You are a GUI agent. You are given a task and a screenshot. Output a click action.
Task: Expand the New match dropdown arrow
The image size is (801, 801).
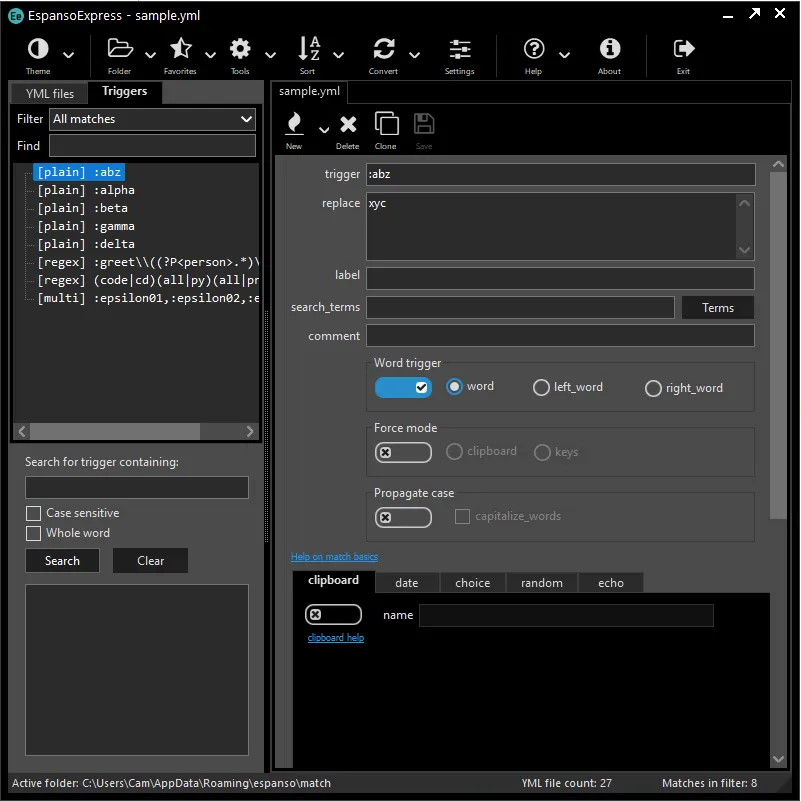[323, 129]
